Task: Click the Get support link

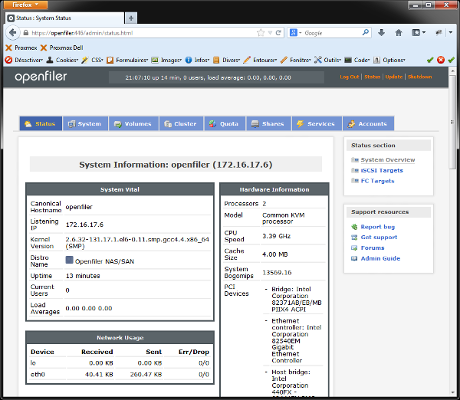Action: tap(379, 237)
